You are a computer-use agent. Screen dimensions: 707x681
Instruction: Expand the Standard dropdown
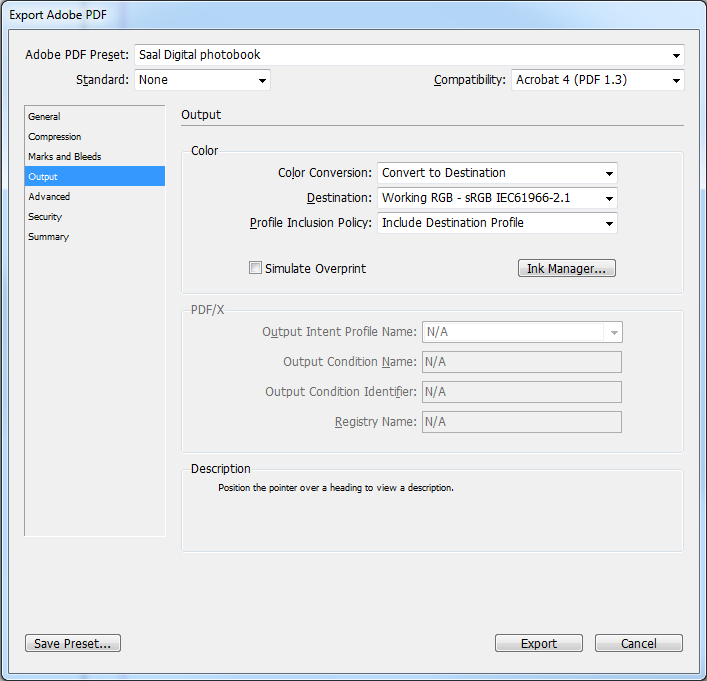(202, 80)
